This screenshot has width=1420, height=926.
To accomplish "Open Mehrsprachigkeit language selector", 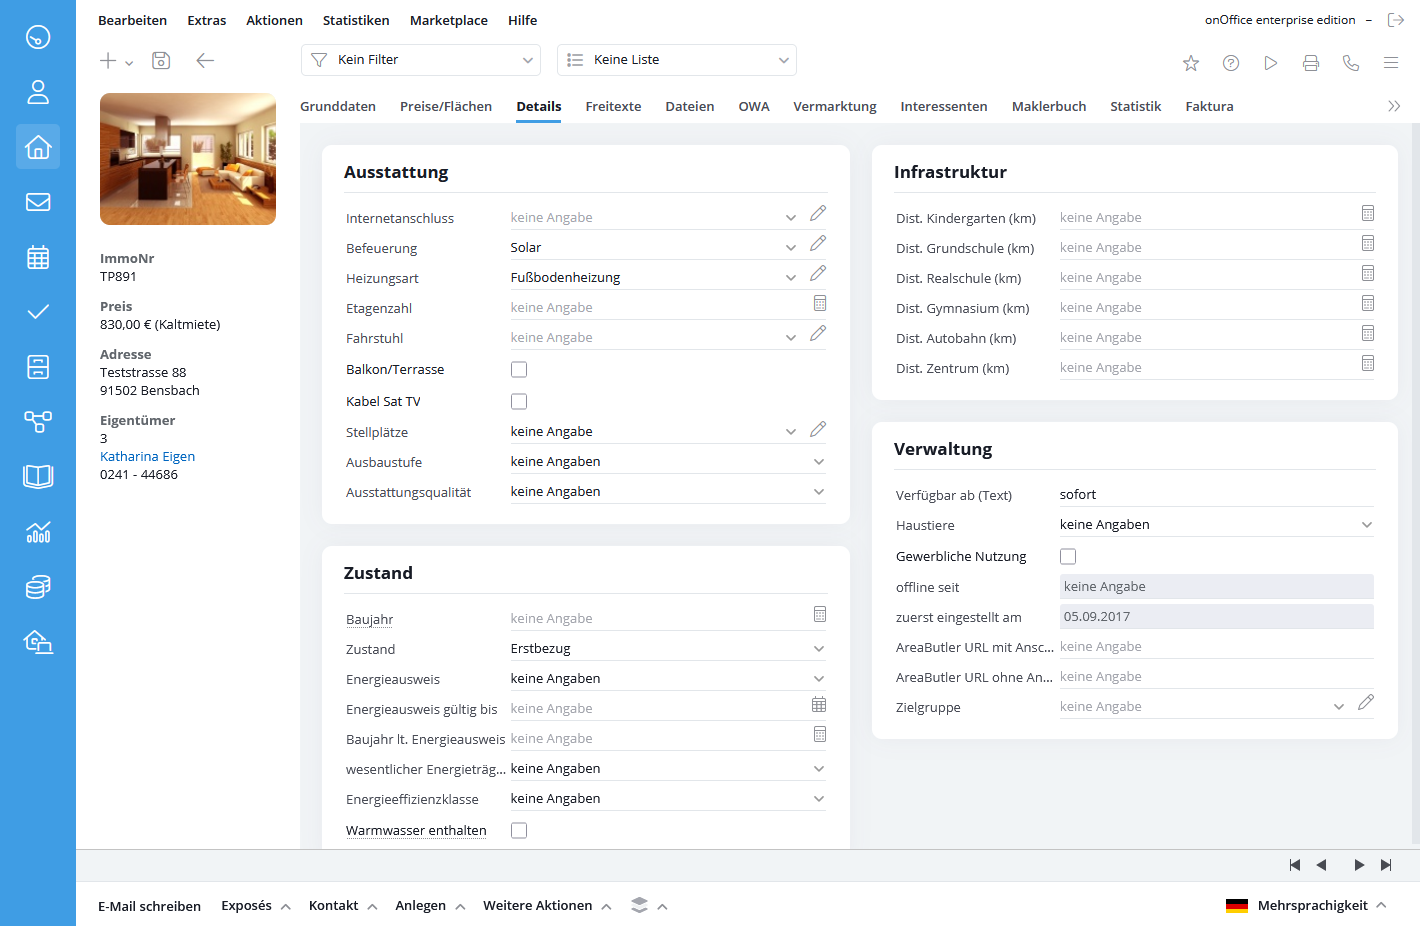I will point(1306,906).
